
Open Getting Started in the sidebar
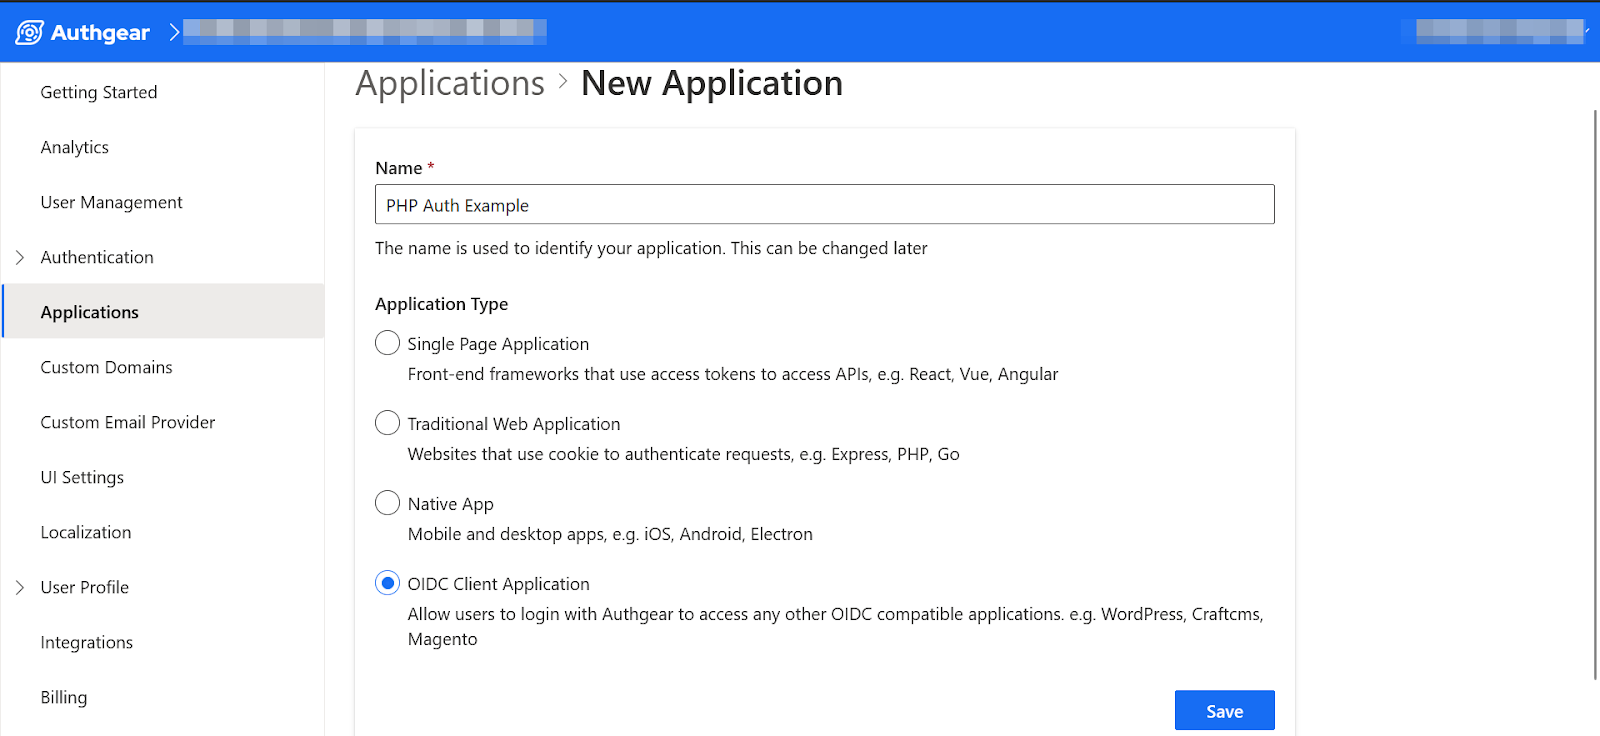pos(99,92)
